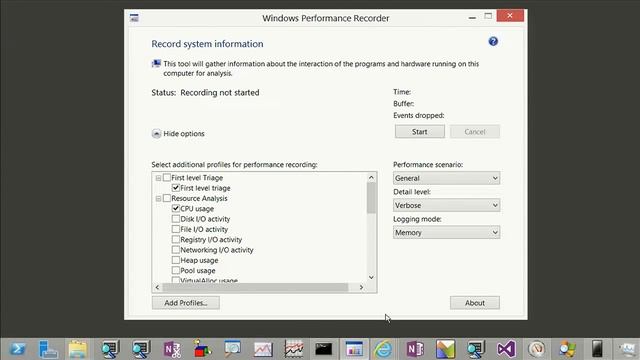
Task: Click the 'Recording not started' status text
Action: pyautogui.click(x=220, y=93)
